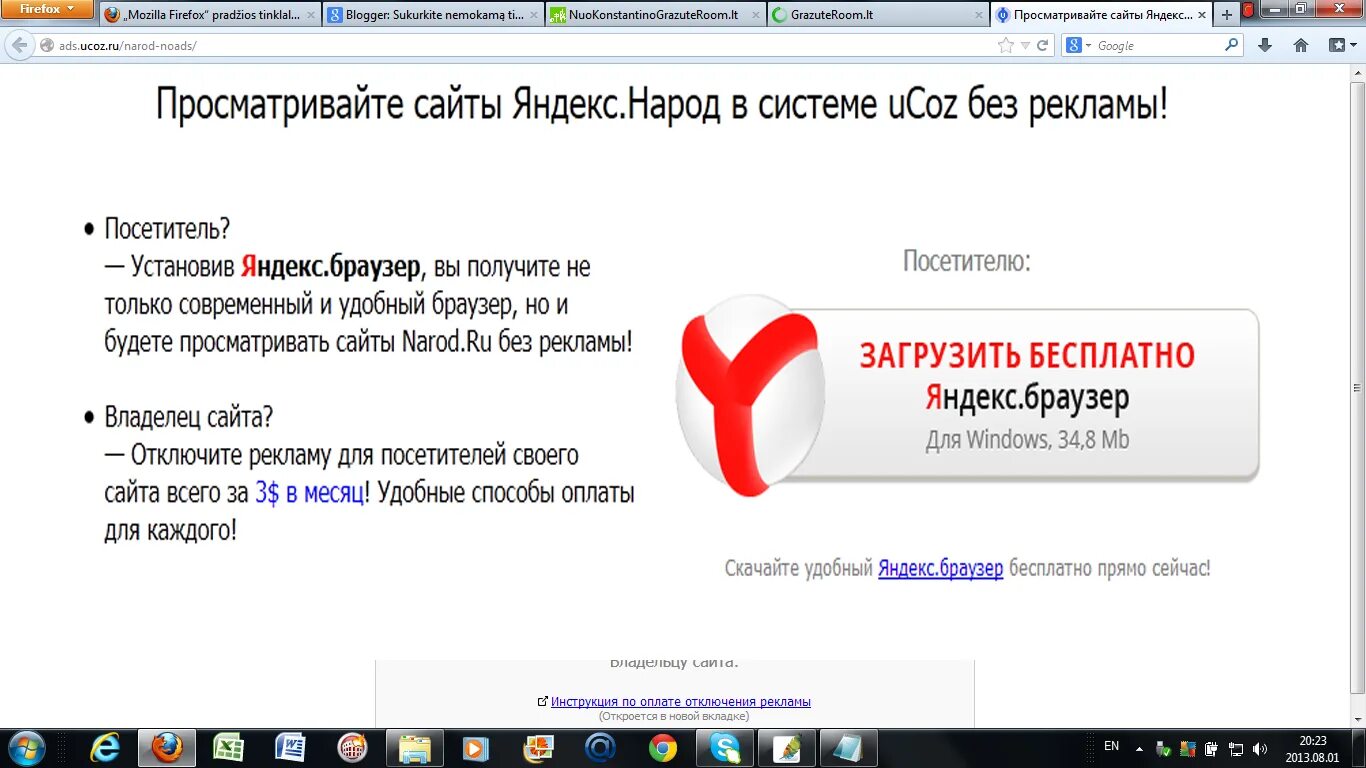Close the Просматривайте сайты Яндекс tab

[1201, 15]
